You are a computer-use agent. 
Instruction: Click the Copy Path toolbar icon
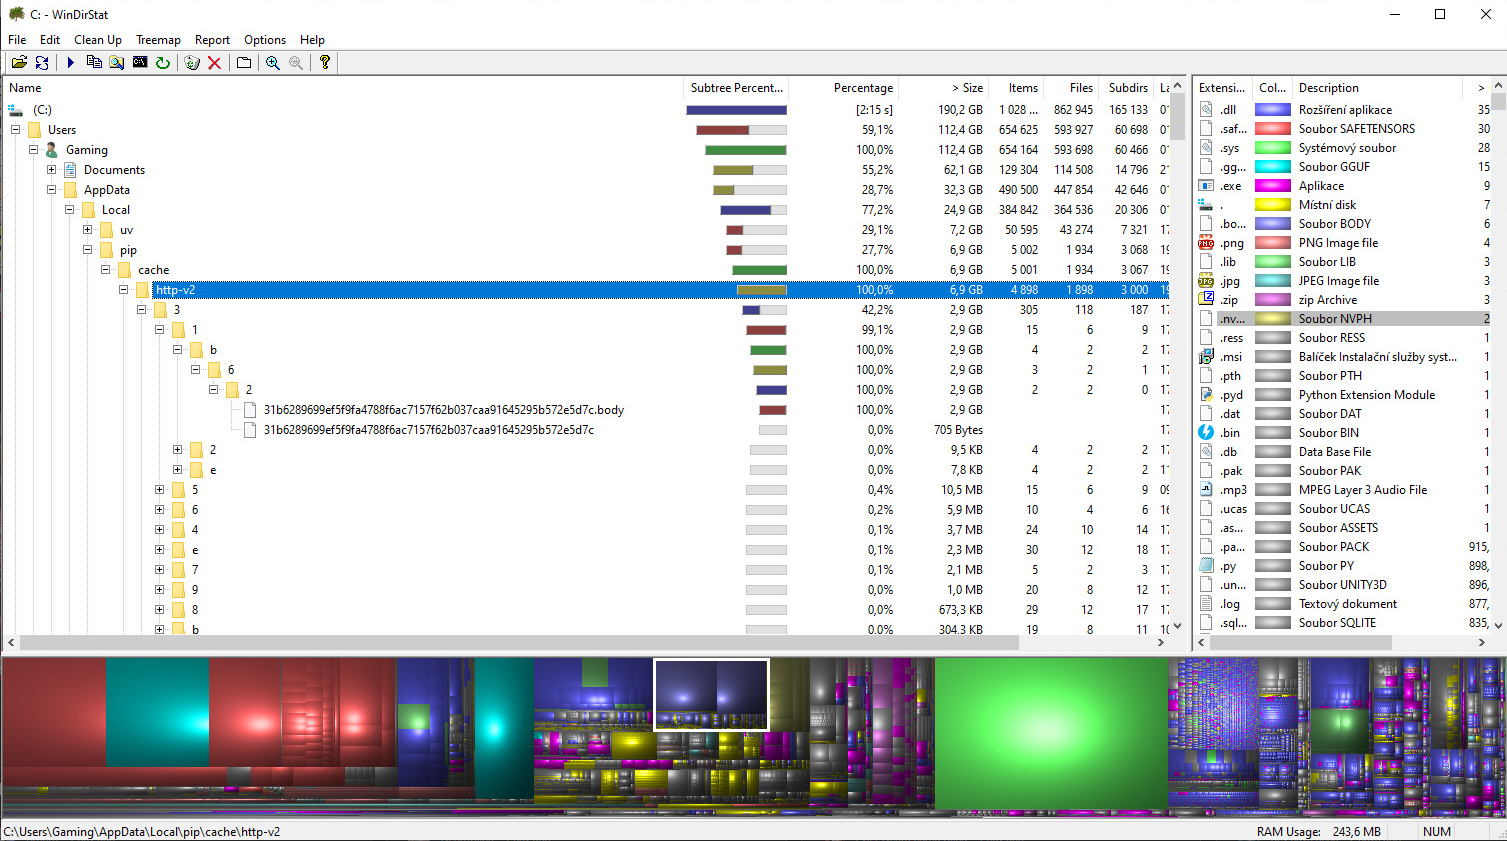(x=94, y=62)
